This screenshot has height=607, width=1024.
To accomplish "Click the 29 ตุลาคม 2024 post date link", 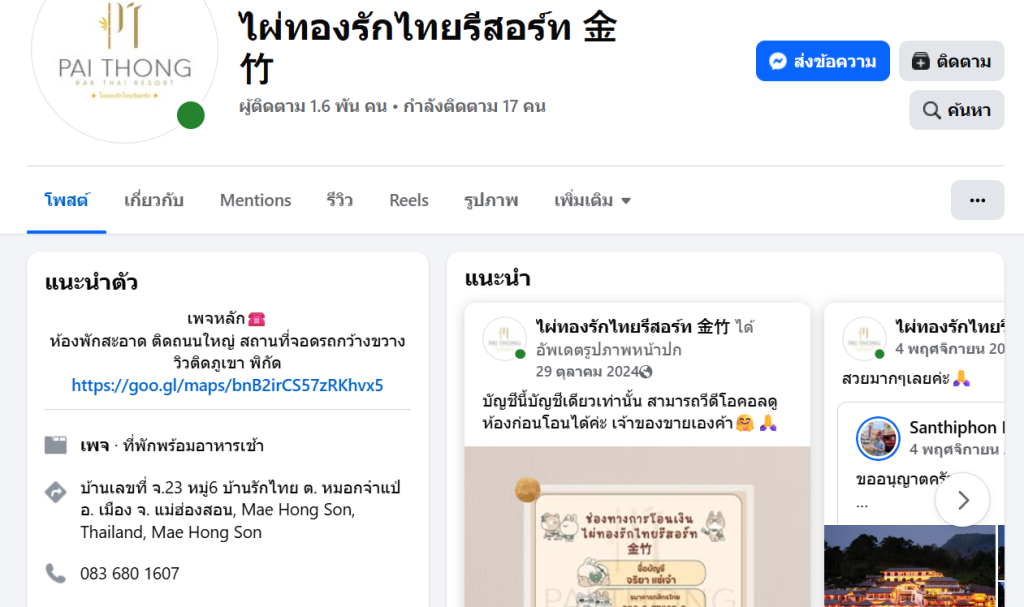I will pos(586,372).
